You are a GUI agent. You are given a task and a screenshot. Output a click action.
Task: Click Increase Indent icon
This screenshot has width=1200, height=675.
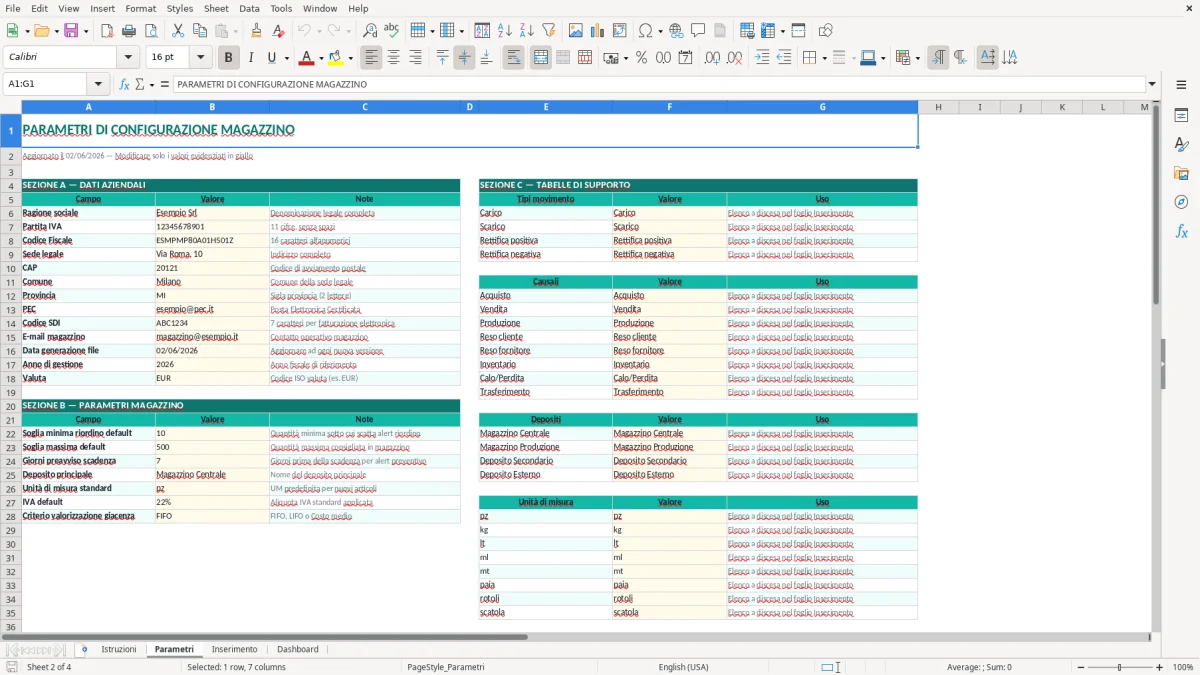(x=762, y=58)
